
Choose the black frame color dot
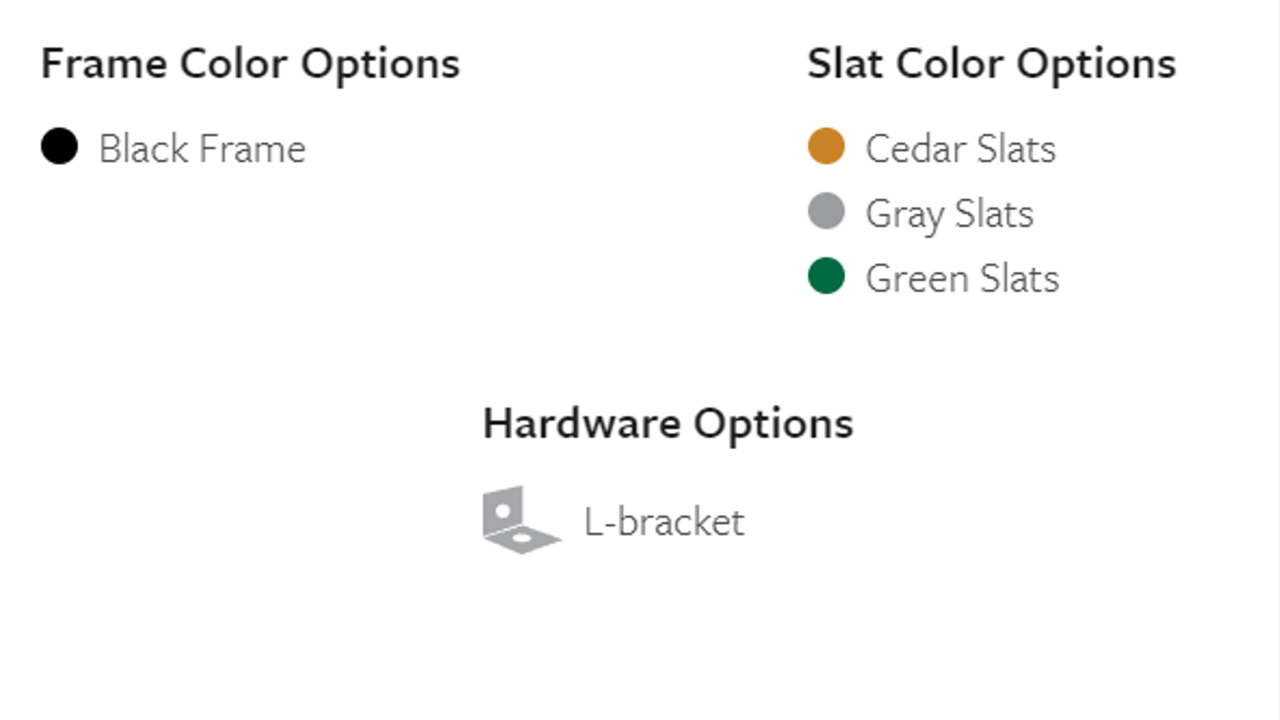click(x=59, y=146)
